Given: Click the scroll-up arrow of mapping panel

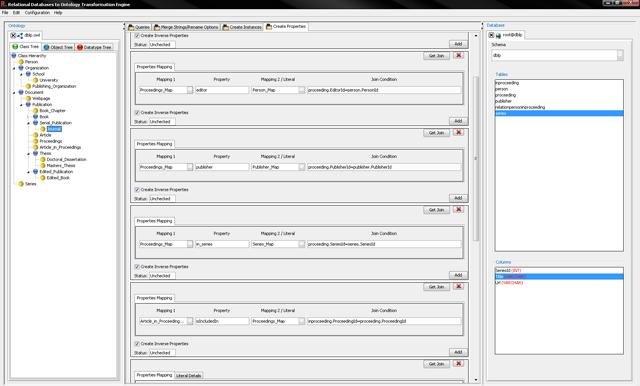Looking at the screenshot, I should click(x=476, y=36).
